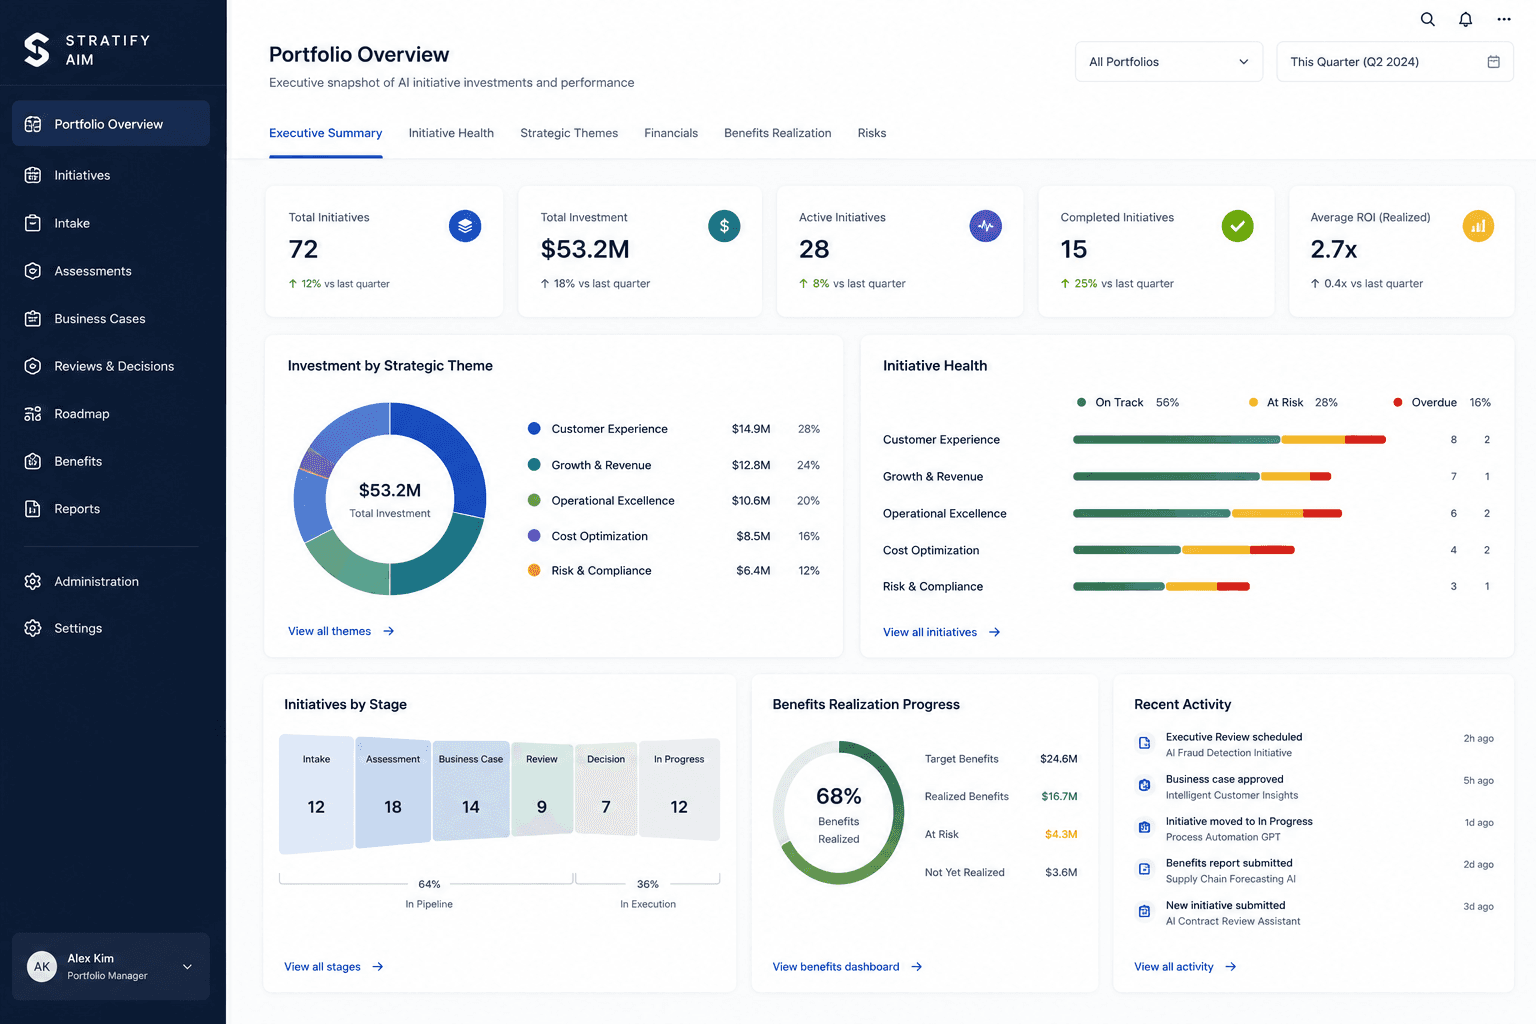The width and height of the screenshot is (1536, 1024).
Task: Click the Customer Experience health progress bar
Action: tap(1229, 440)
